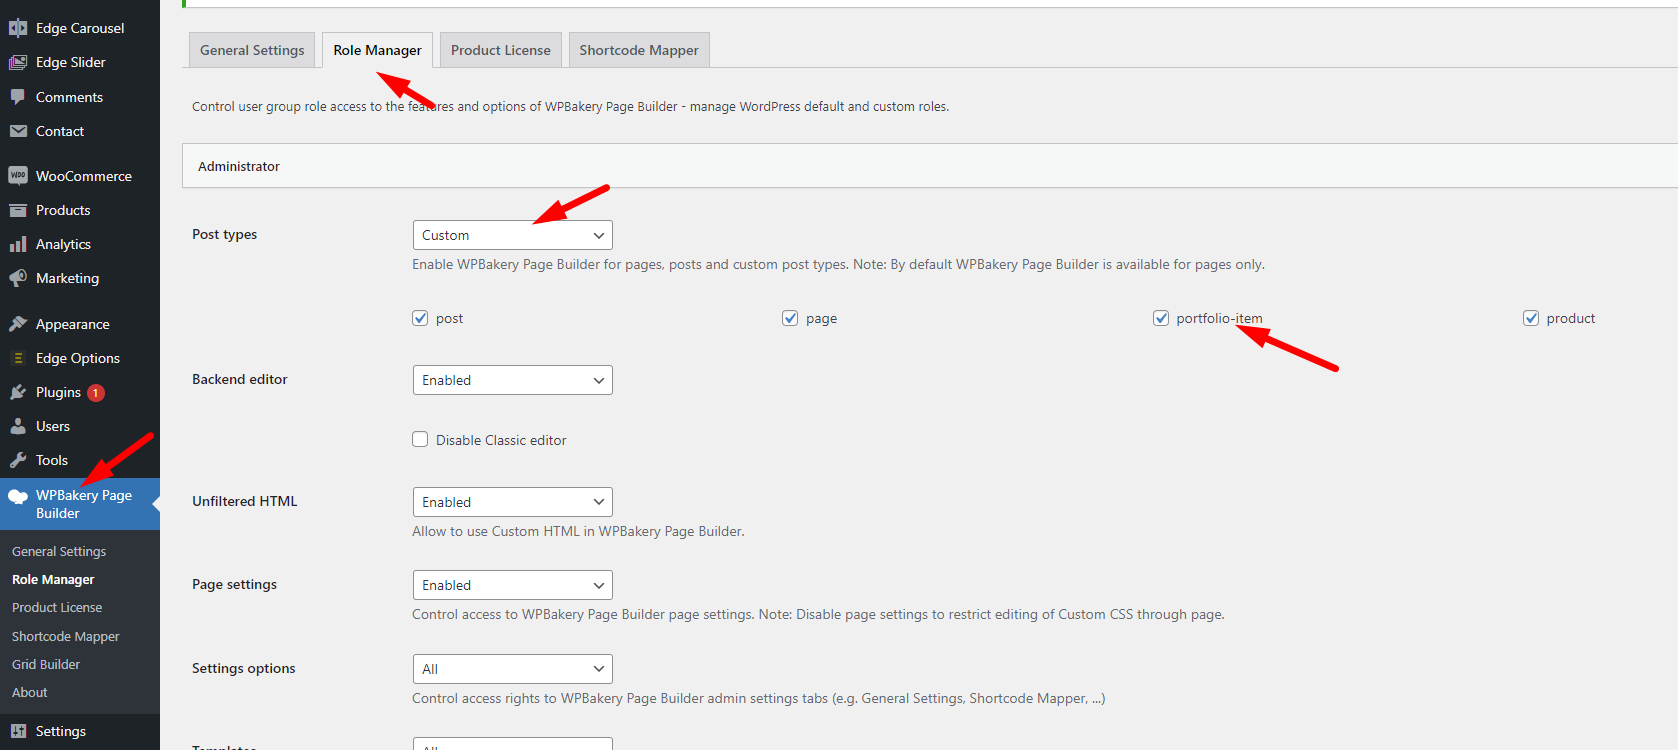This screenshot has width=1678, height=750.
Task: Uncheck the portfolio-item checkbox
Action: pyautogui.click(x=1161, y=318)
